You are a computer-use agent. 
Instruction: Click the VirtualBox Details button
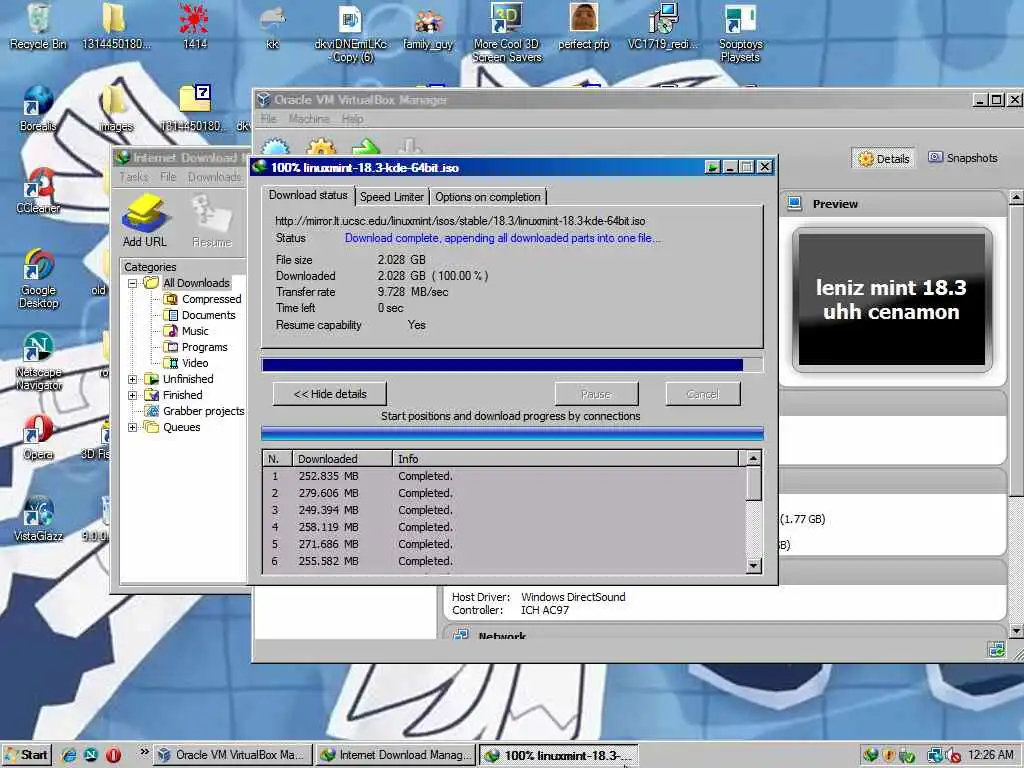point(884,159)
